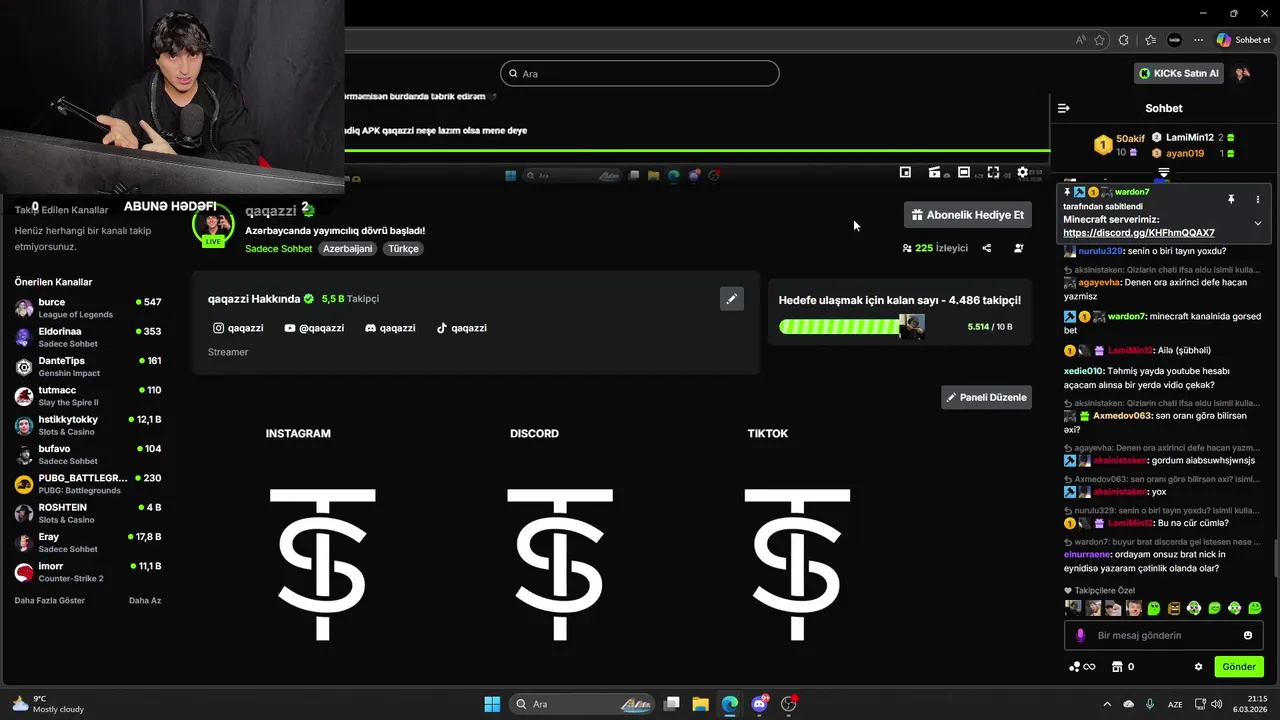
Task: Open the KICKs shop icon
Action: click(1118, 667)
